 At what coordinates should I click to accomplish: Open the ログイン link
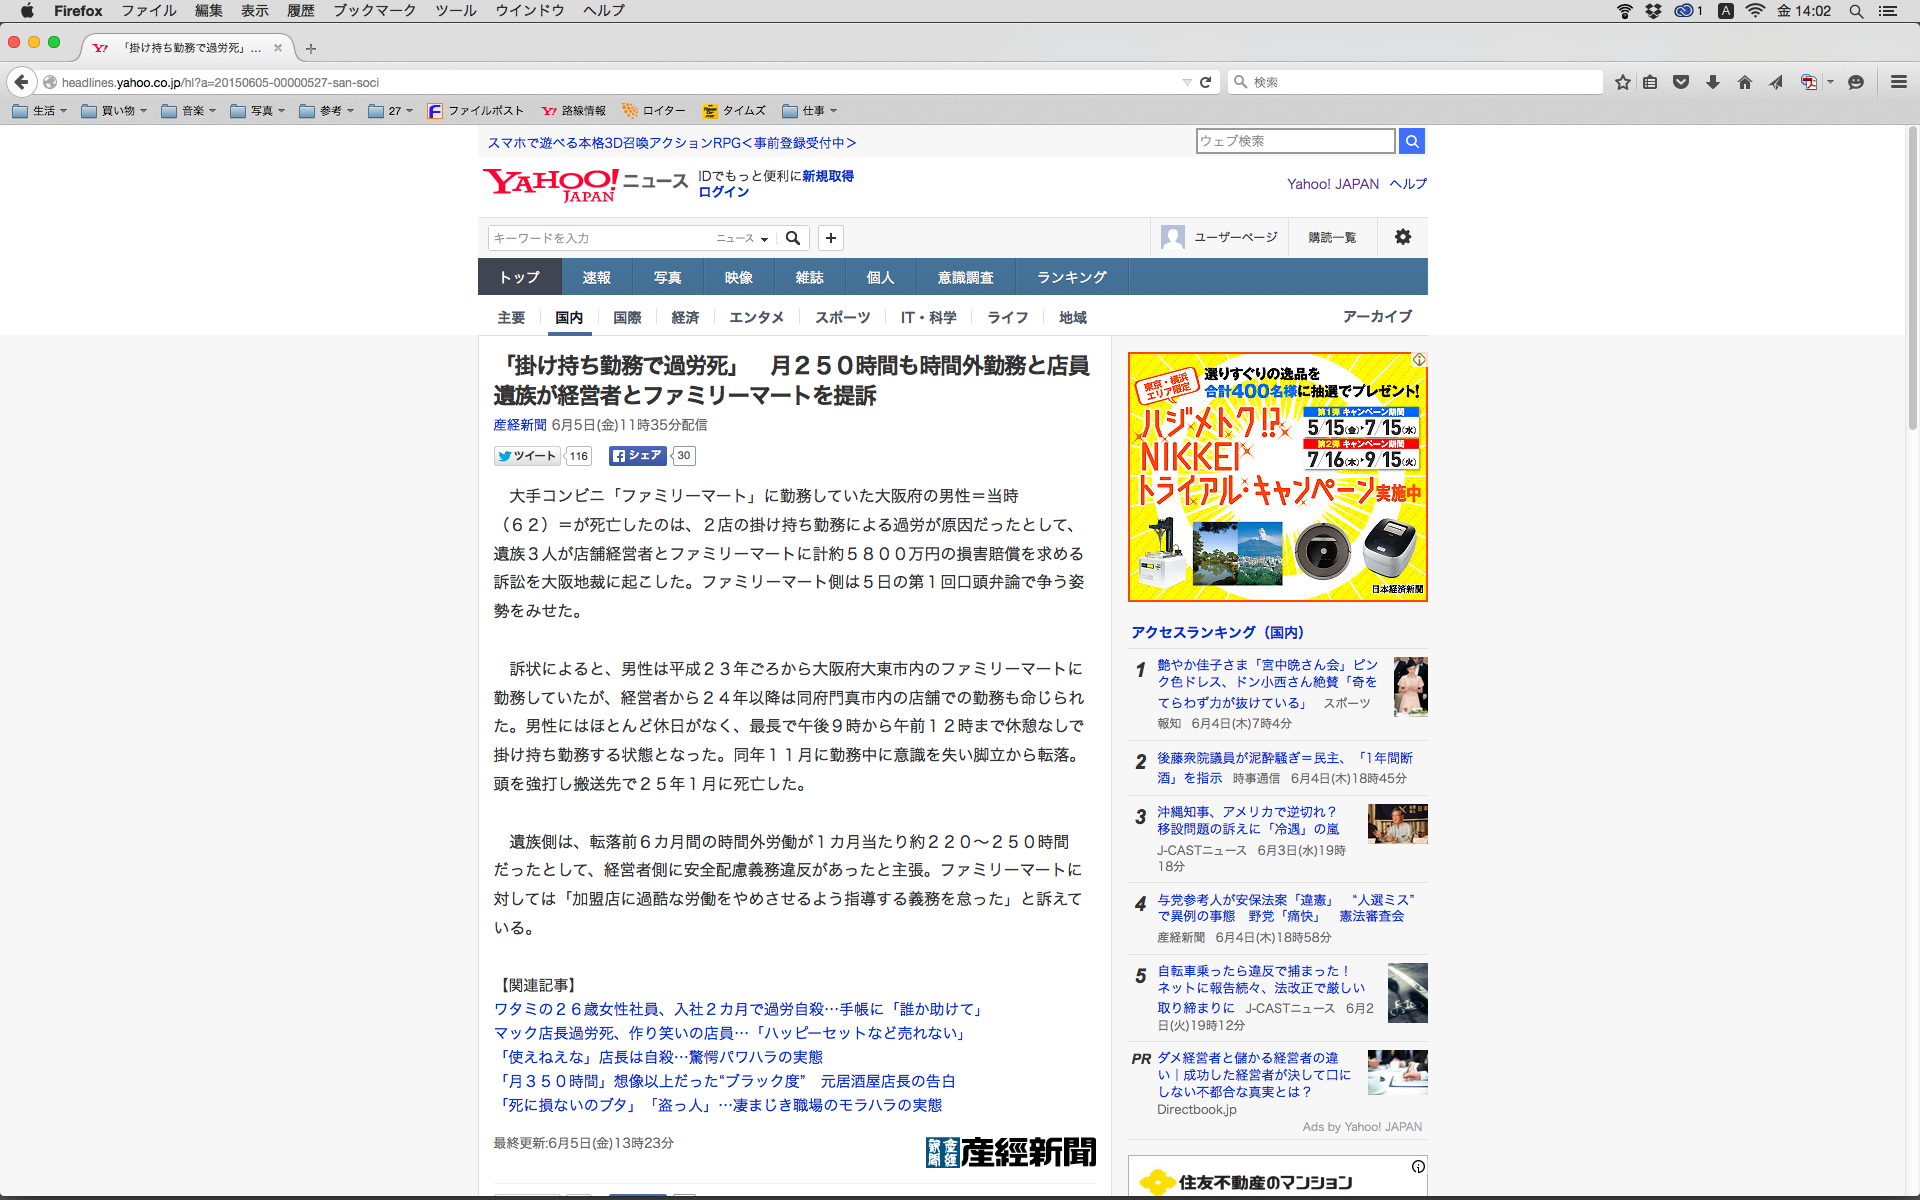tap(723, 192)
